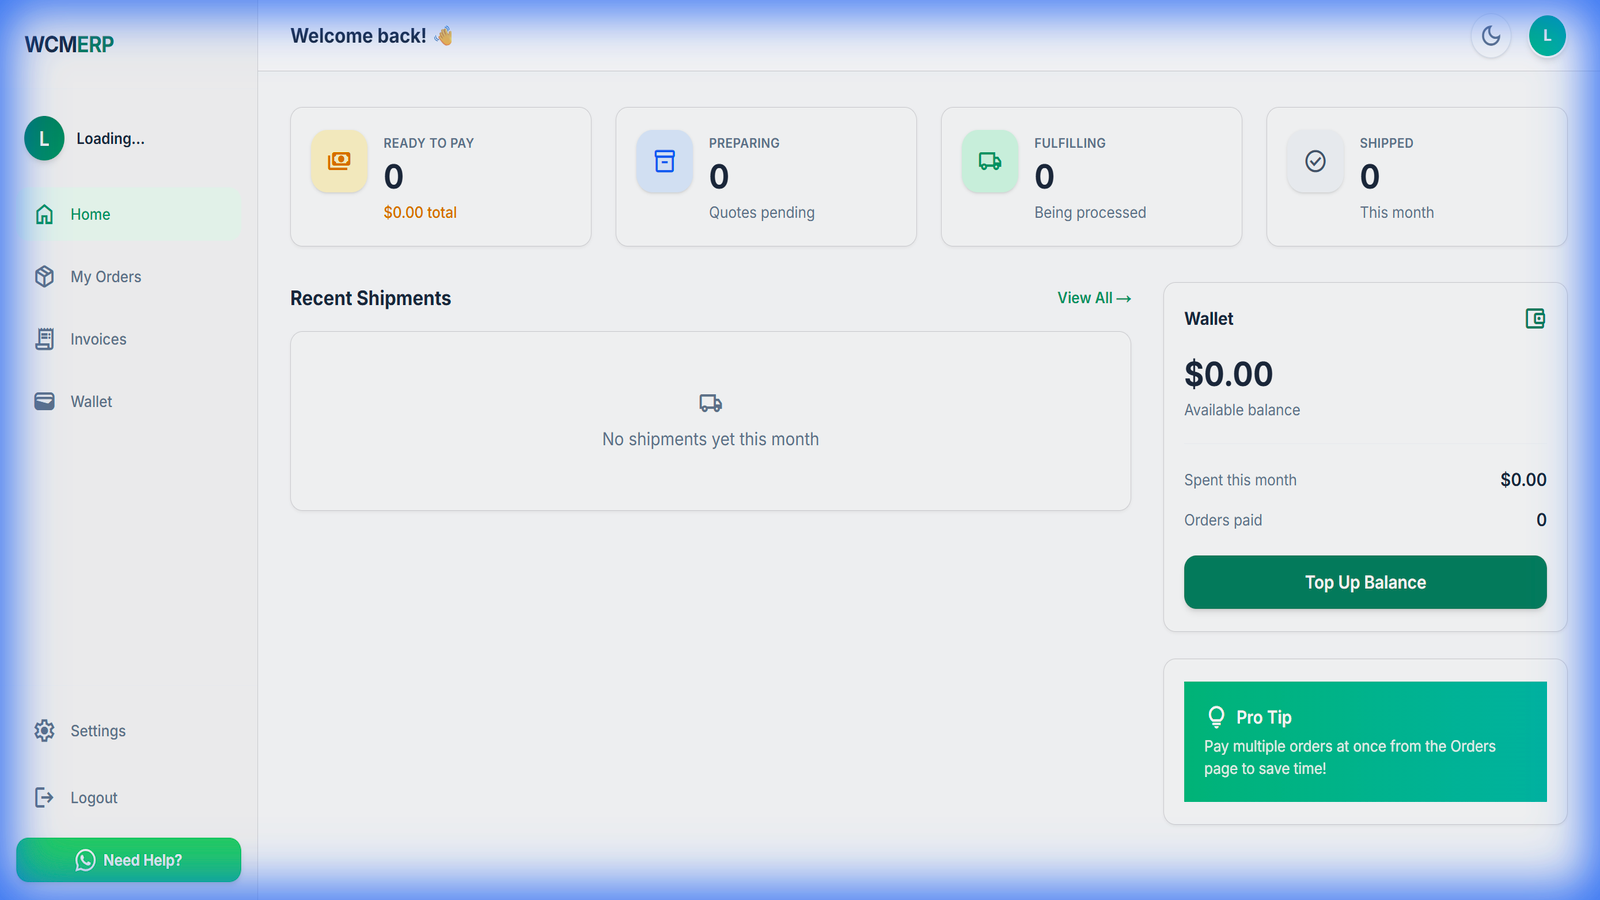The width and height of the screenshot is (1600, 900).
Task: Click the Fulfilling truck icon
Action: tap(989, 161)
